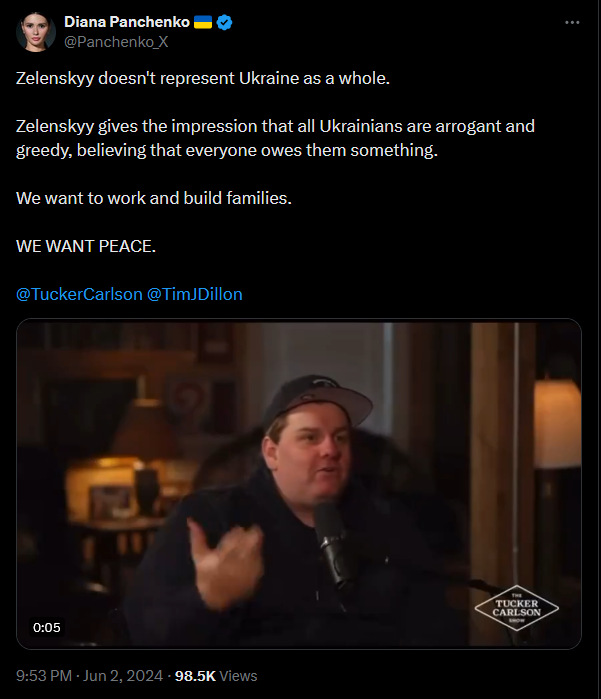601x699 pixels.
Task: Open the @TimJDillon mention
Action: [194, 294]
